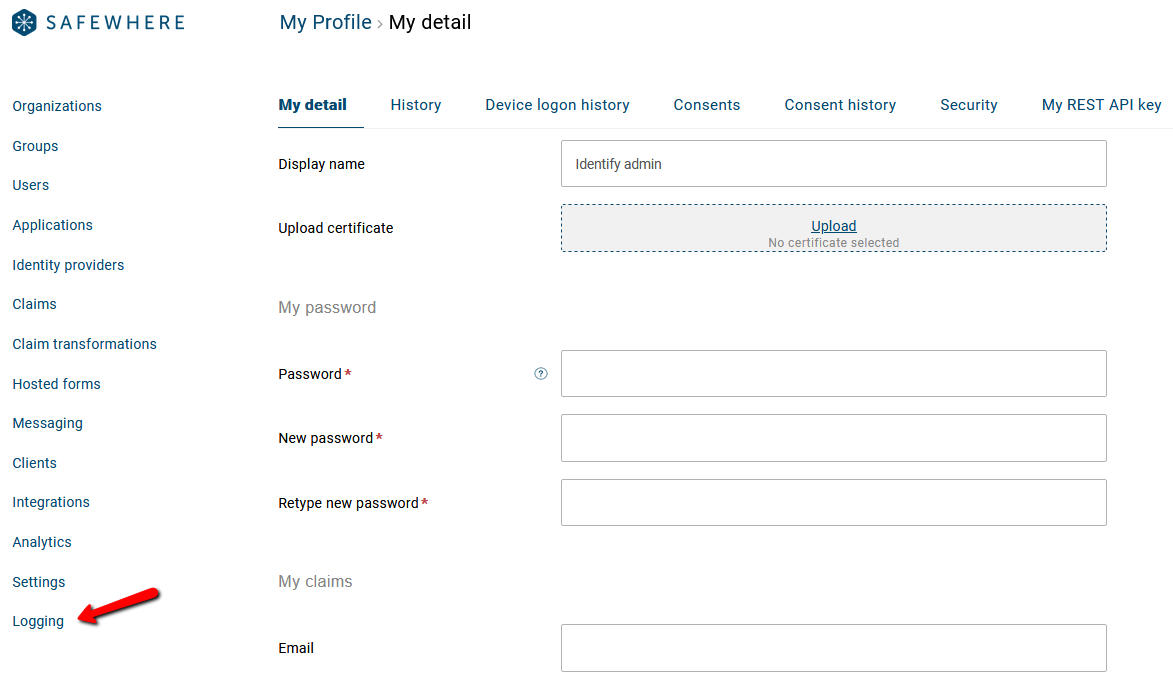Image resolution: width=1173 pixels, height=680 pixels.
Task: Open Settings in the sidebar
Action: pyautogui.click(x=39, y=582)
